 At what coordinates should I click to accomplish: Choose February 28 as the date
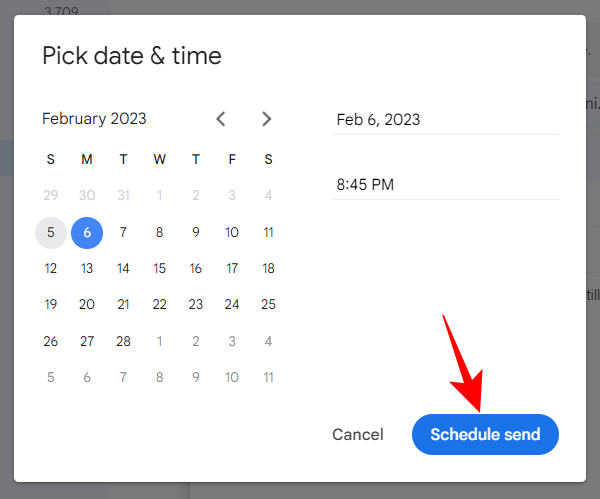click(x=123, y=341)
